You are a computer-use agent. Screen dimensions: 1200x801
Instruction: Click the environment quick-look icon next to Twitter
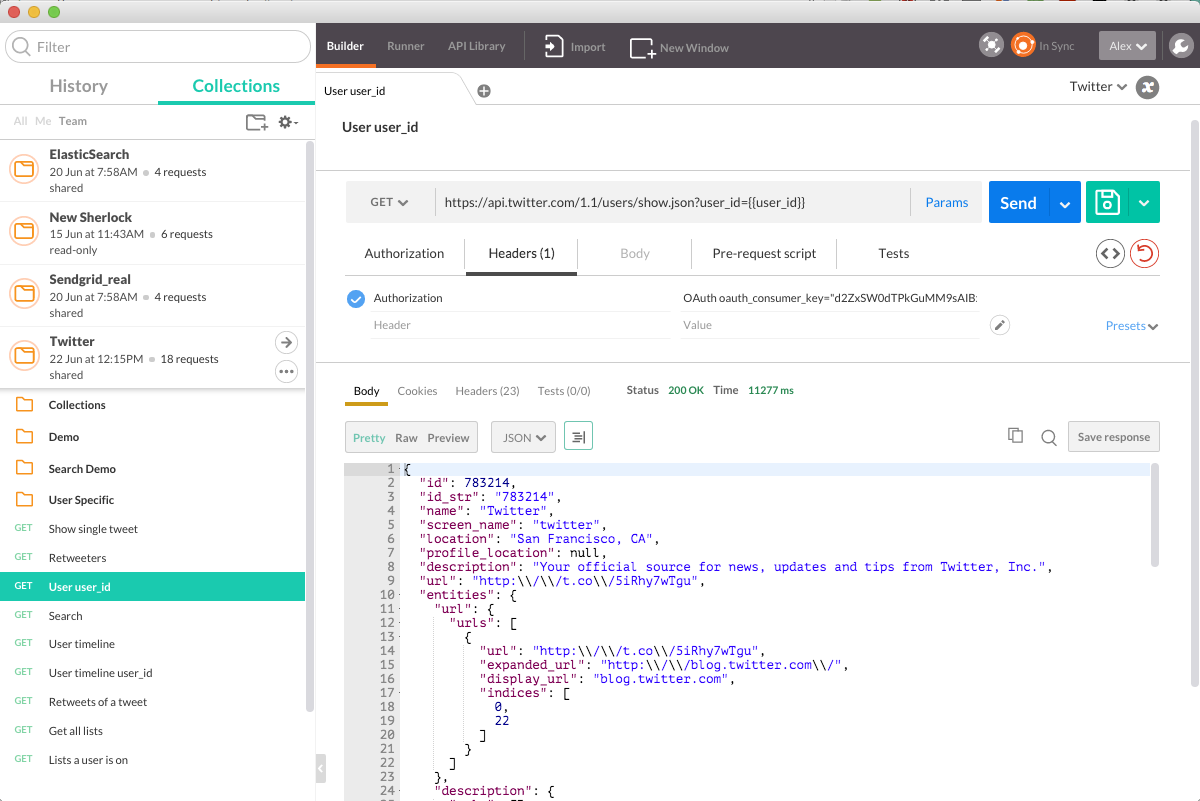click(1148, 87)
